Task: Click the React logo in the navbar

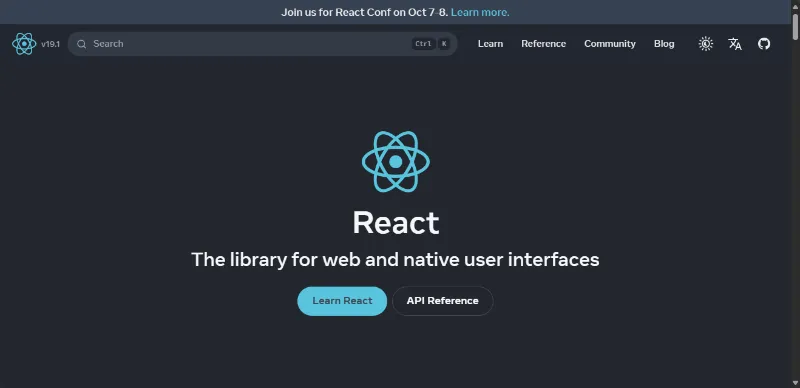Action: [24, 44]
